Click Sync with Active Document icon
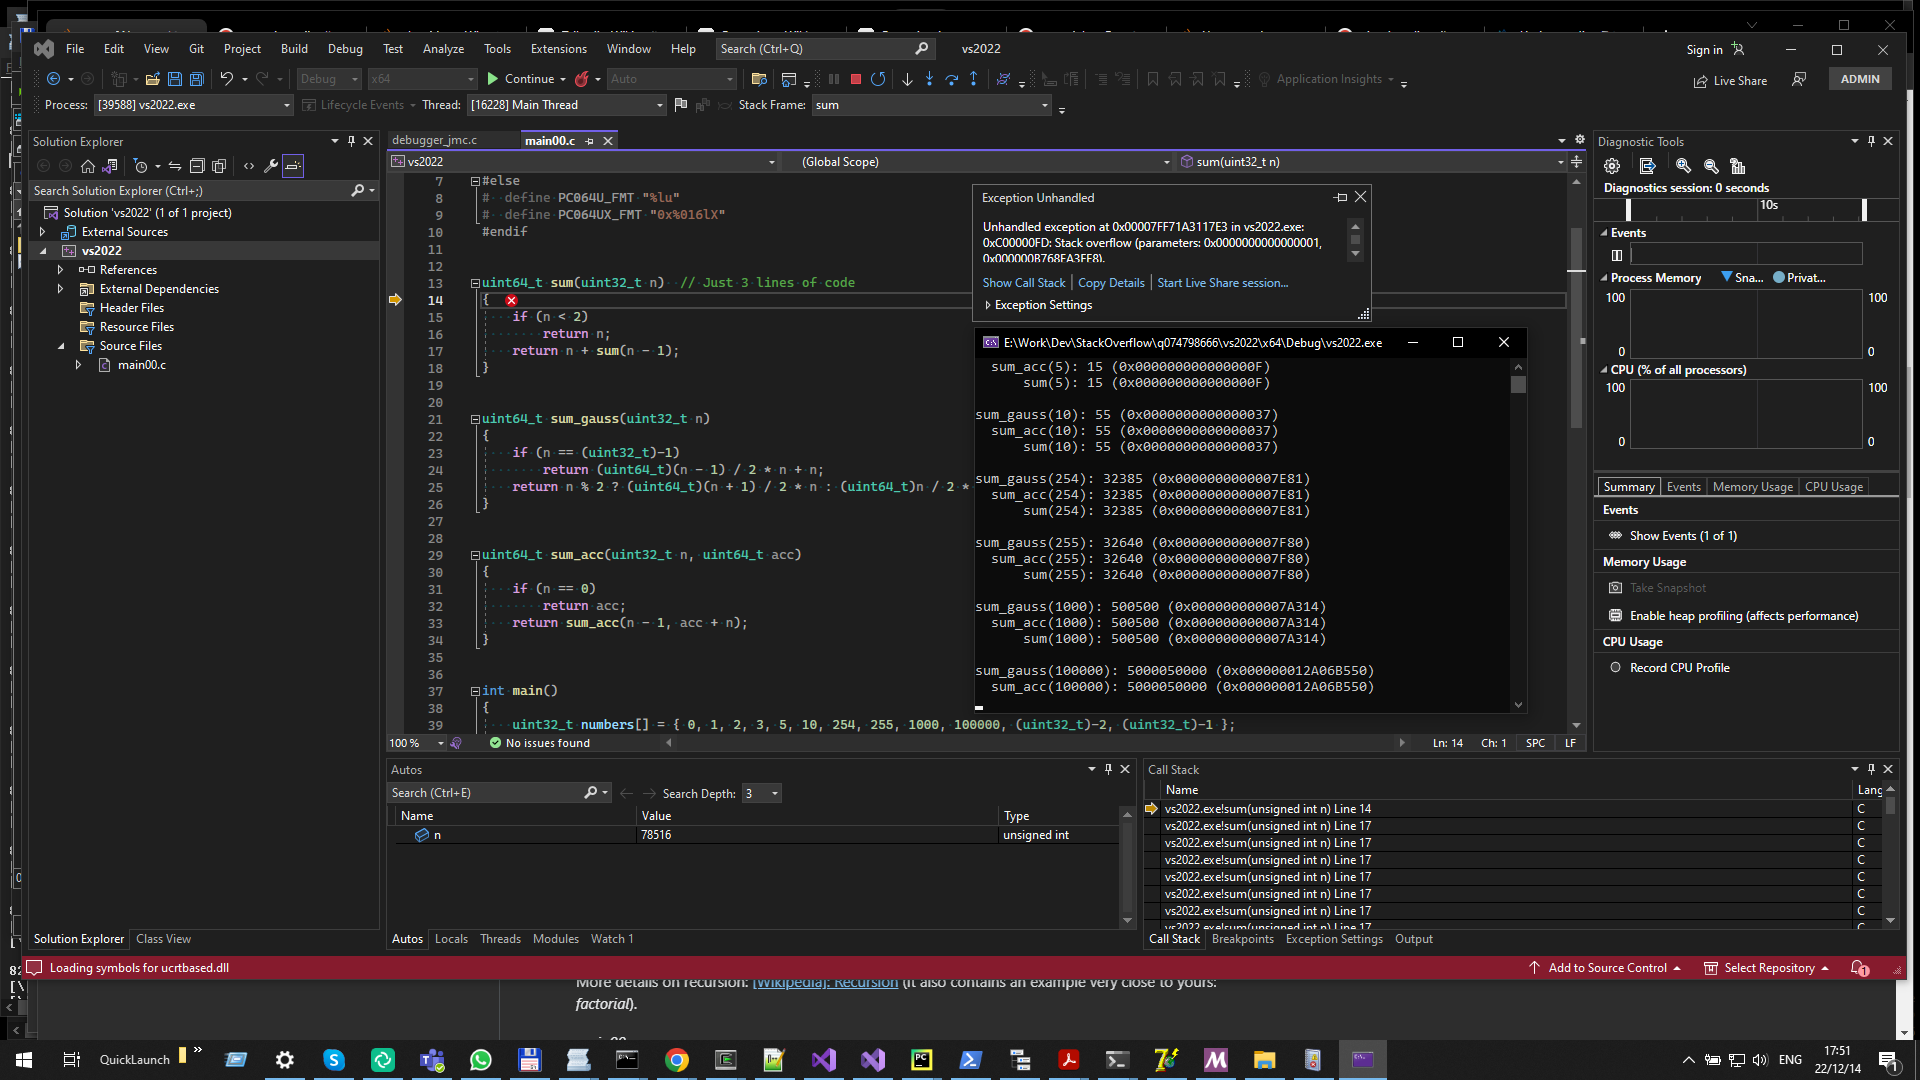This screenshot has height=1080, width=1920. tap(175, 166)
